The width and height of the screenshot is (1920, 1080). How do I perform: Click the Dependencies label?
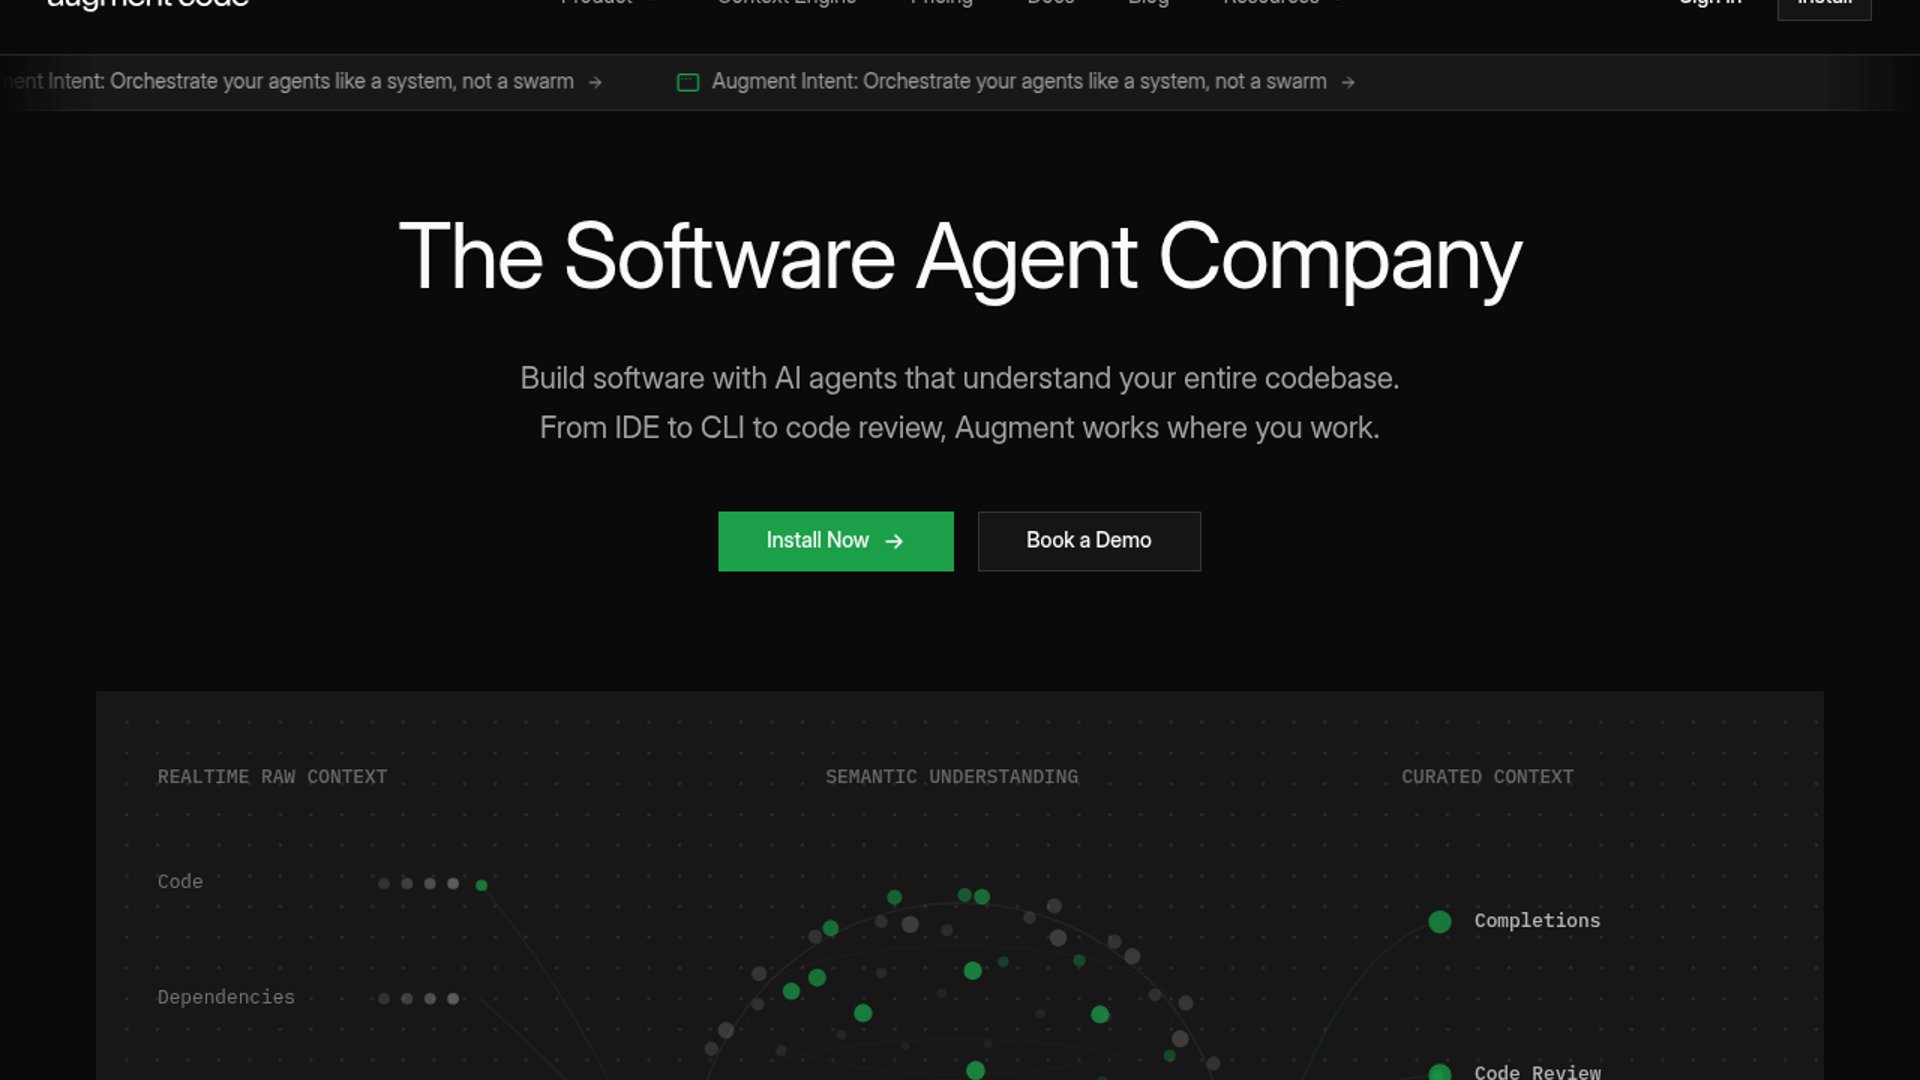226,997
